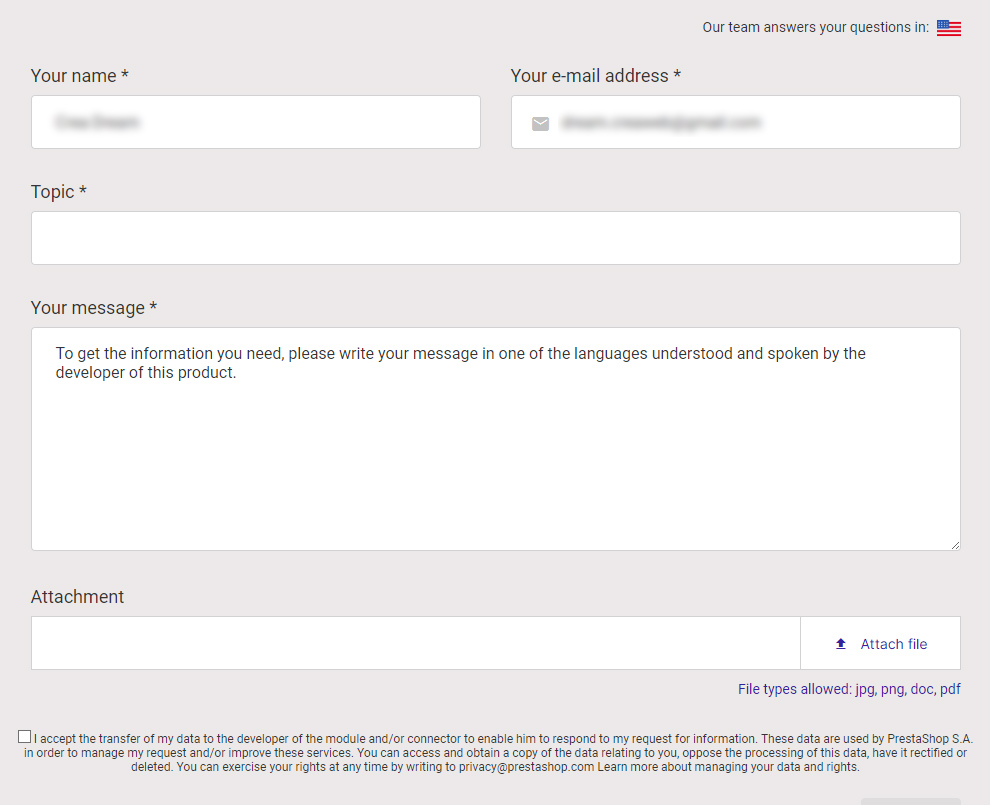Click the partially visible submit button
This screenshot has height=805, width=990.
pos(910,801)
